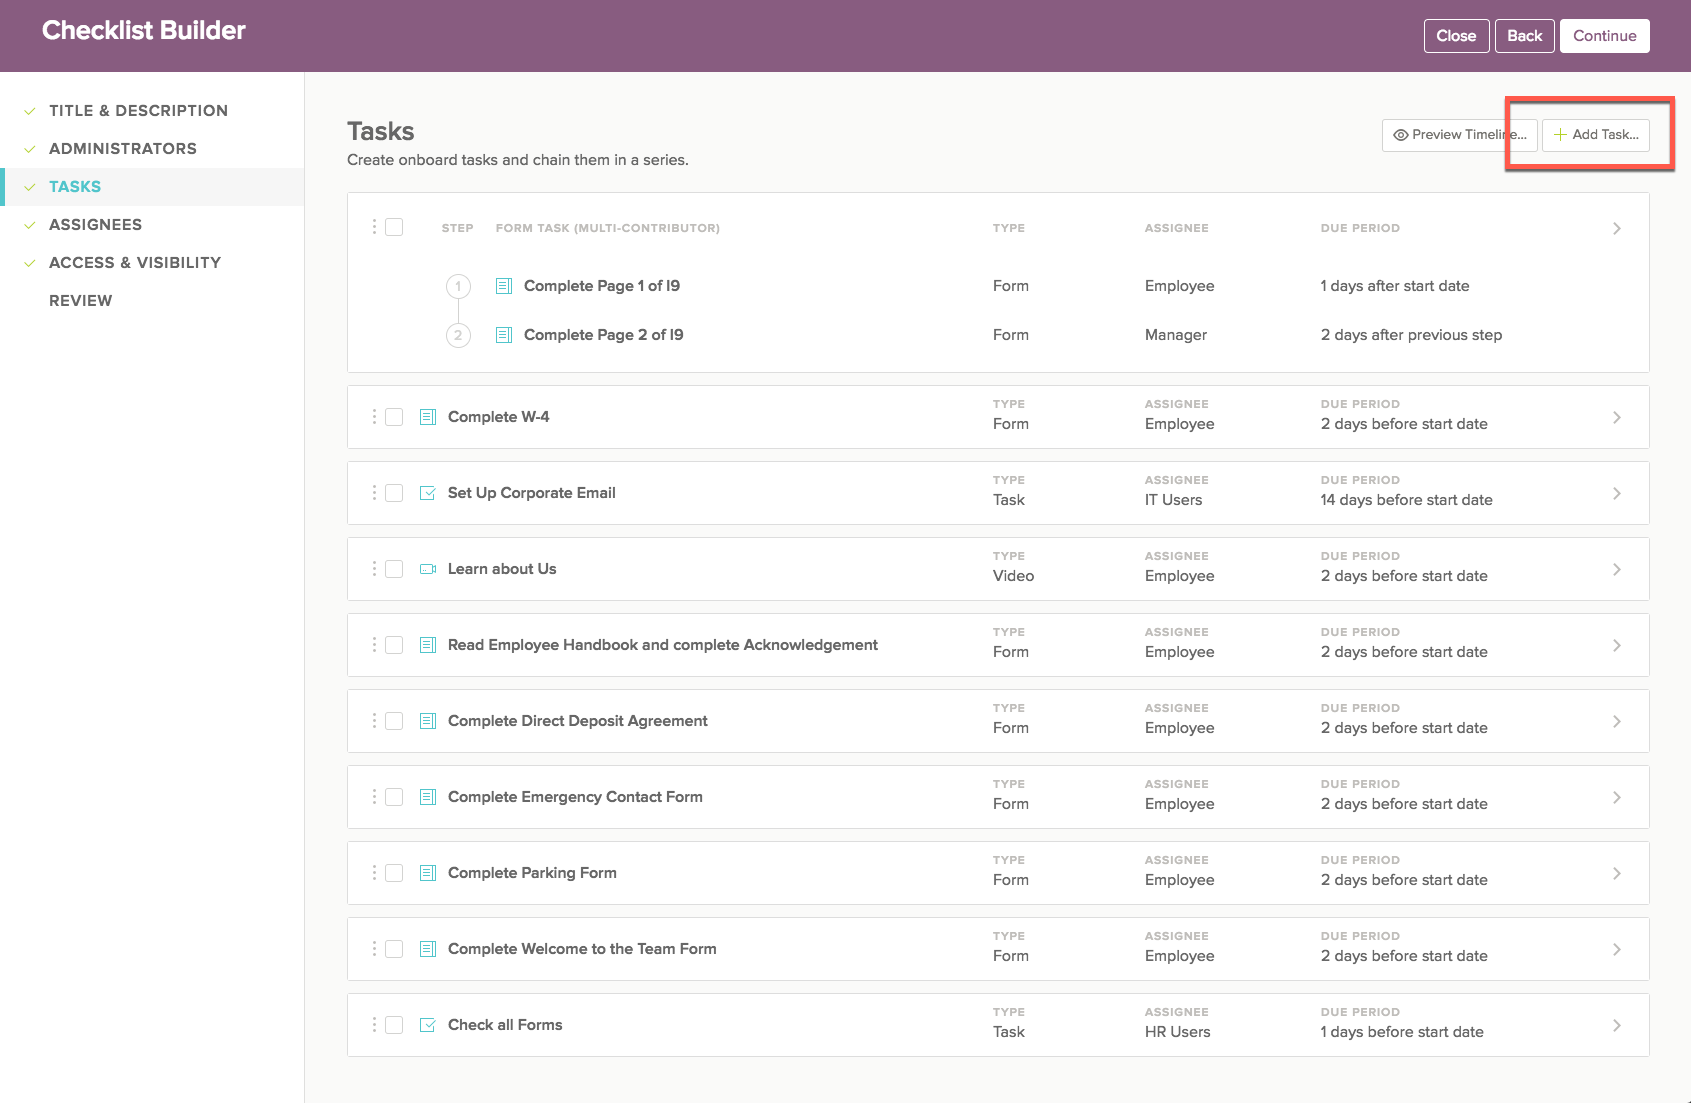Click '2 days after previous step' text

point(1411,335)
